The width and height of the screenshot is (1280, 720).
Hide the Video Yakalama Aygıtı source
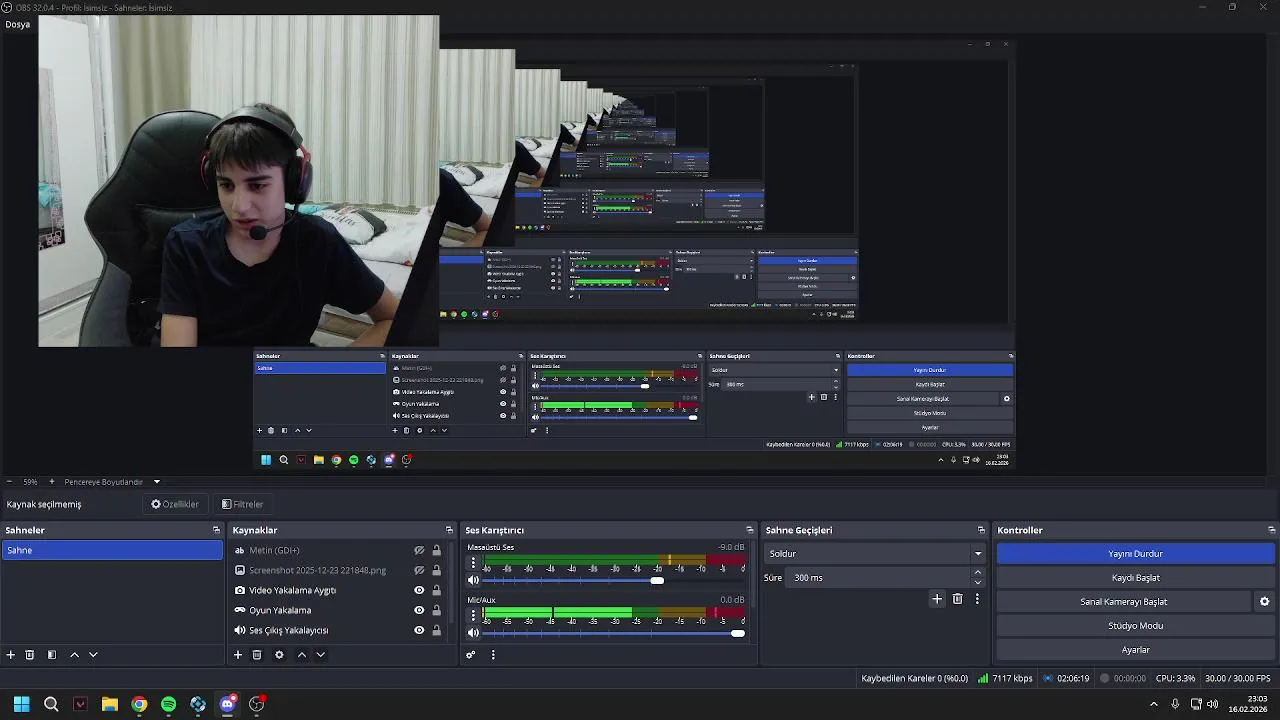click(420, 590)
